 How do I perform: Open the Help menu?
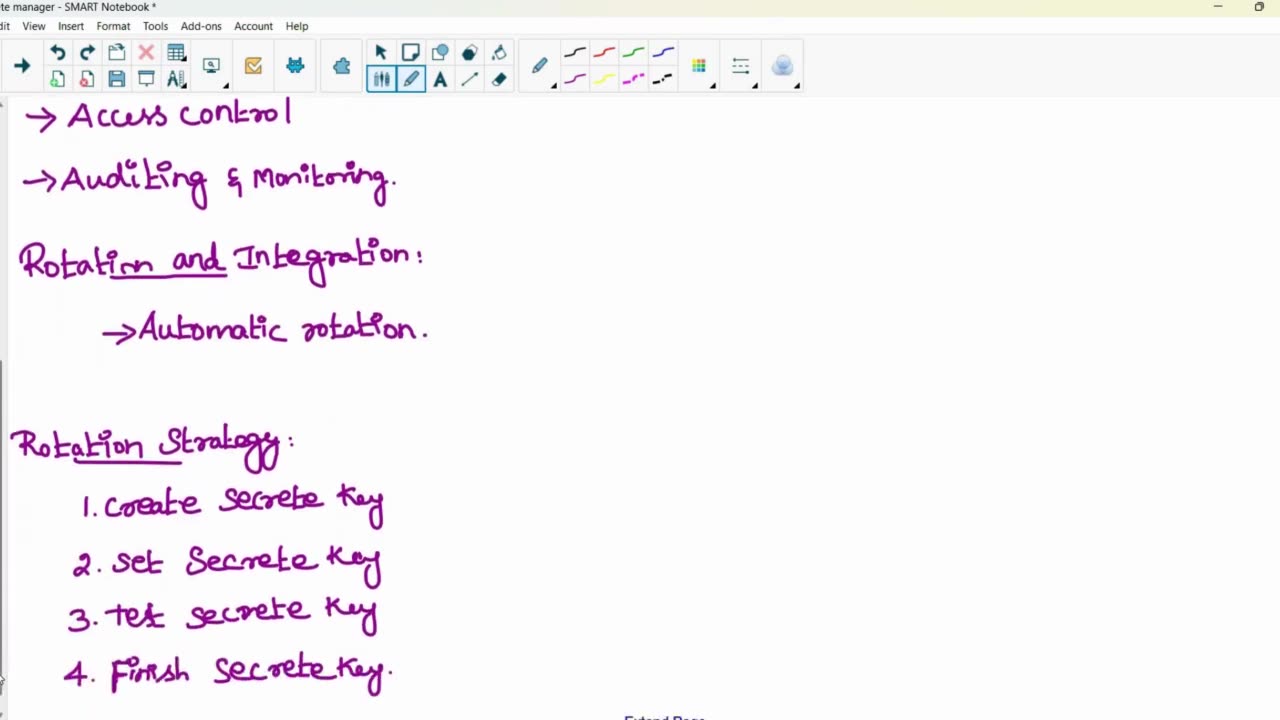[297, 26]
